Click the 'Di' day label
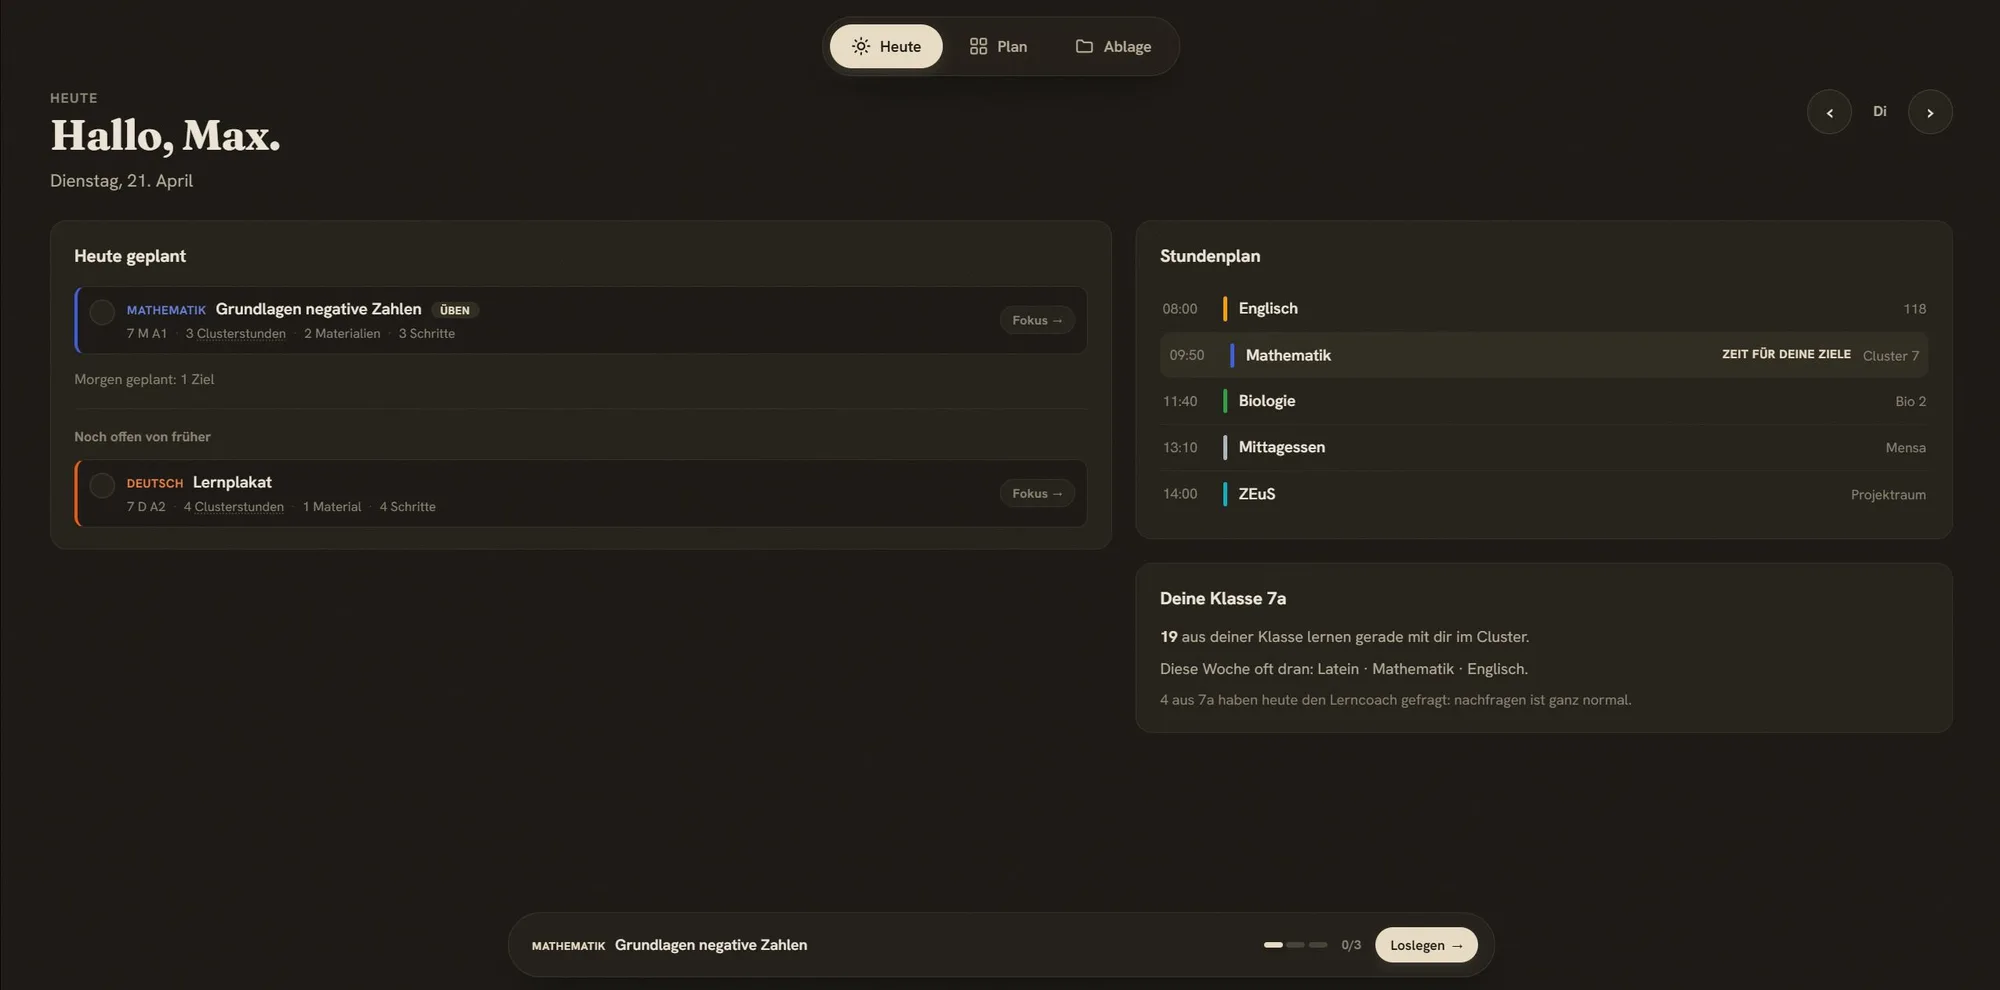The image size is (2000, 990). [x=1880, y=111]
